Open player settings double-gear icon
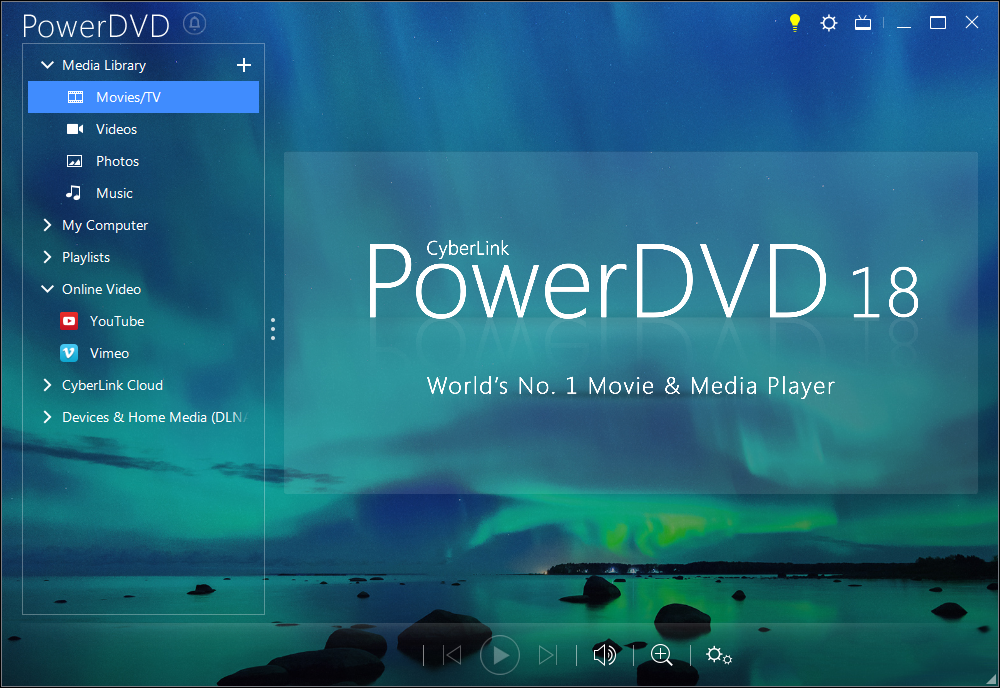 tap(719, 655)
